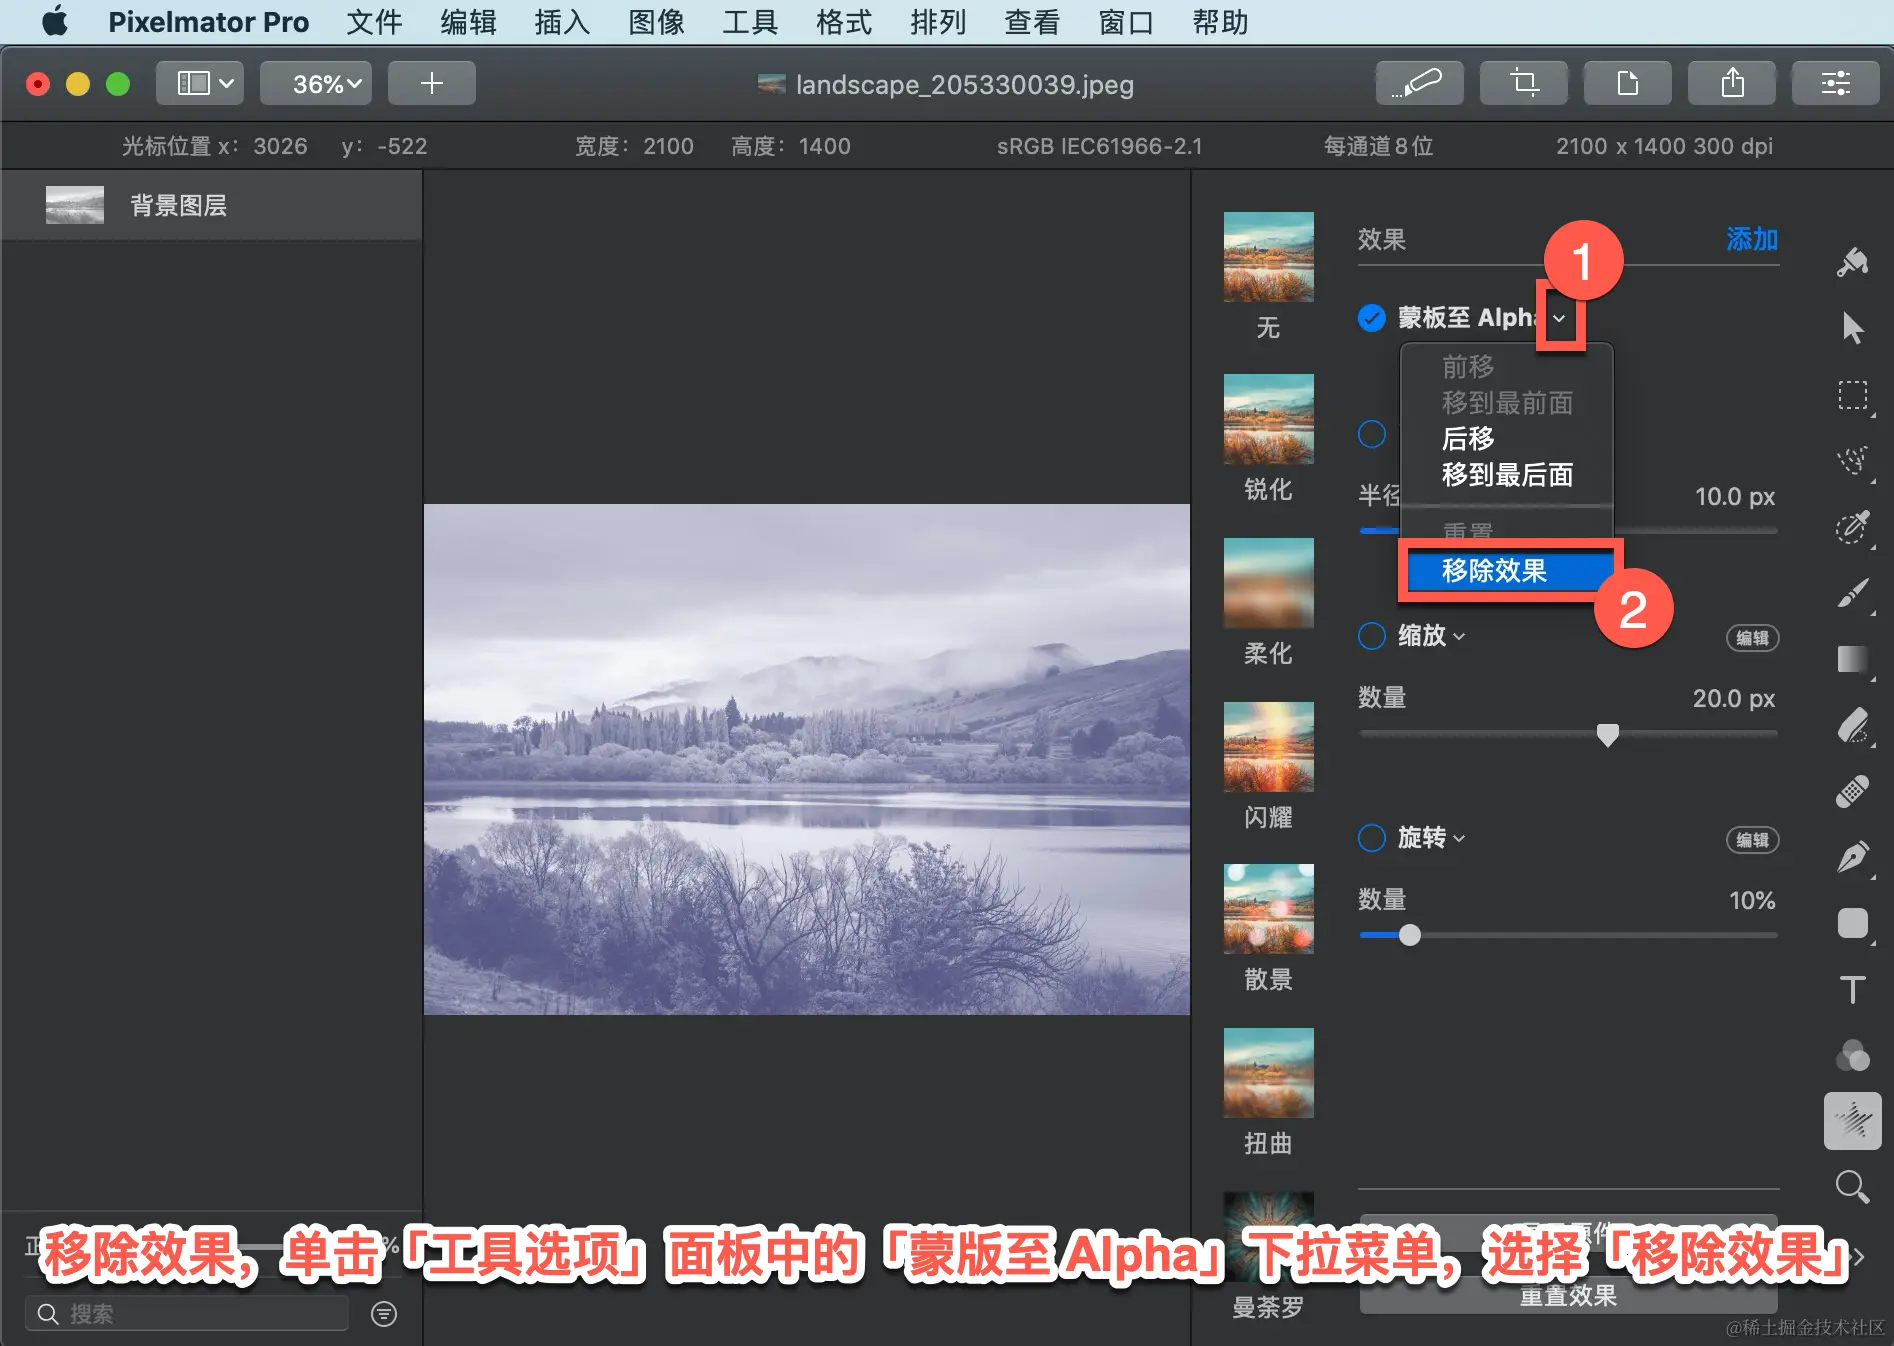The height and width of the screenshot is (1346, 1894).
Task: Adjust the 缩放 数量 slider handle
Action: 1607,736
